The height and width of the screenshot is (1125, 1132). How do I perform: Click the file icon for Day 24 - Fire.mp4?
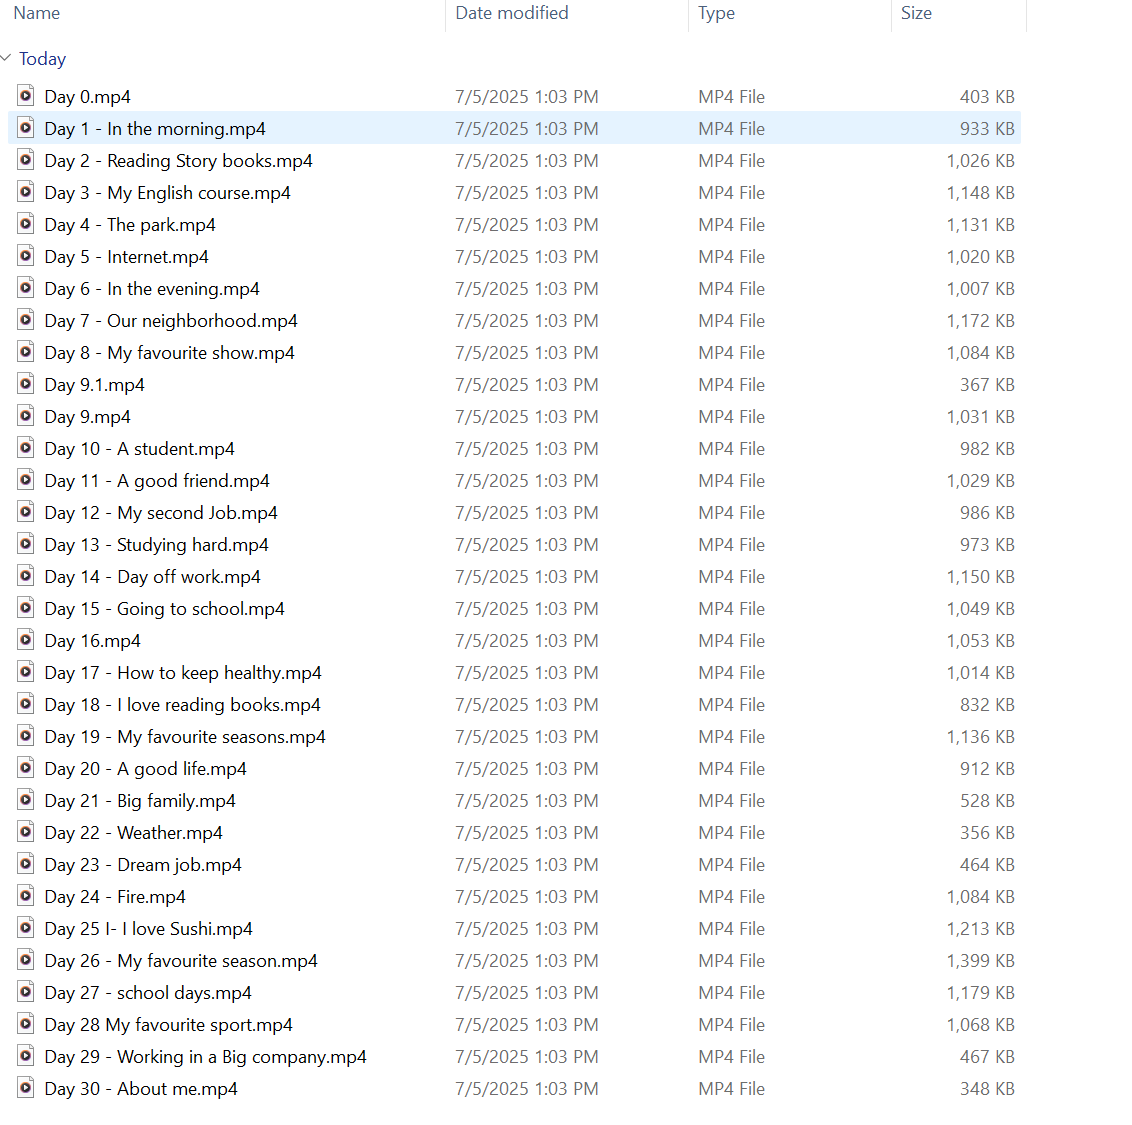click(x=26, y=896)
